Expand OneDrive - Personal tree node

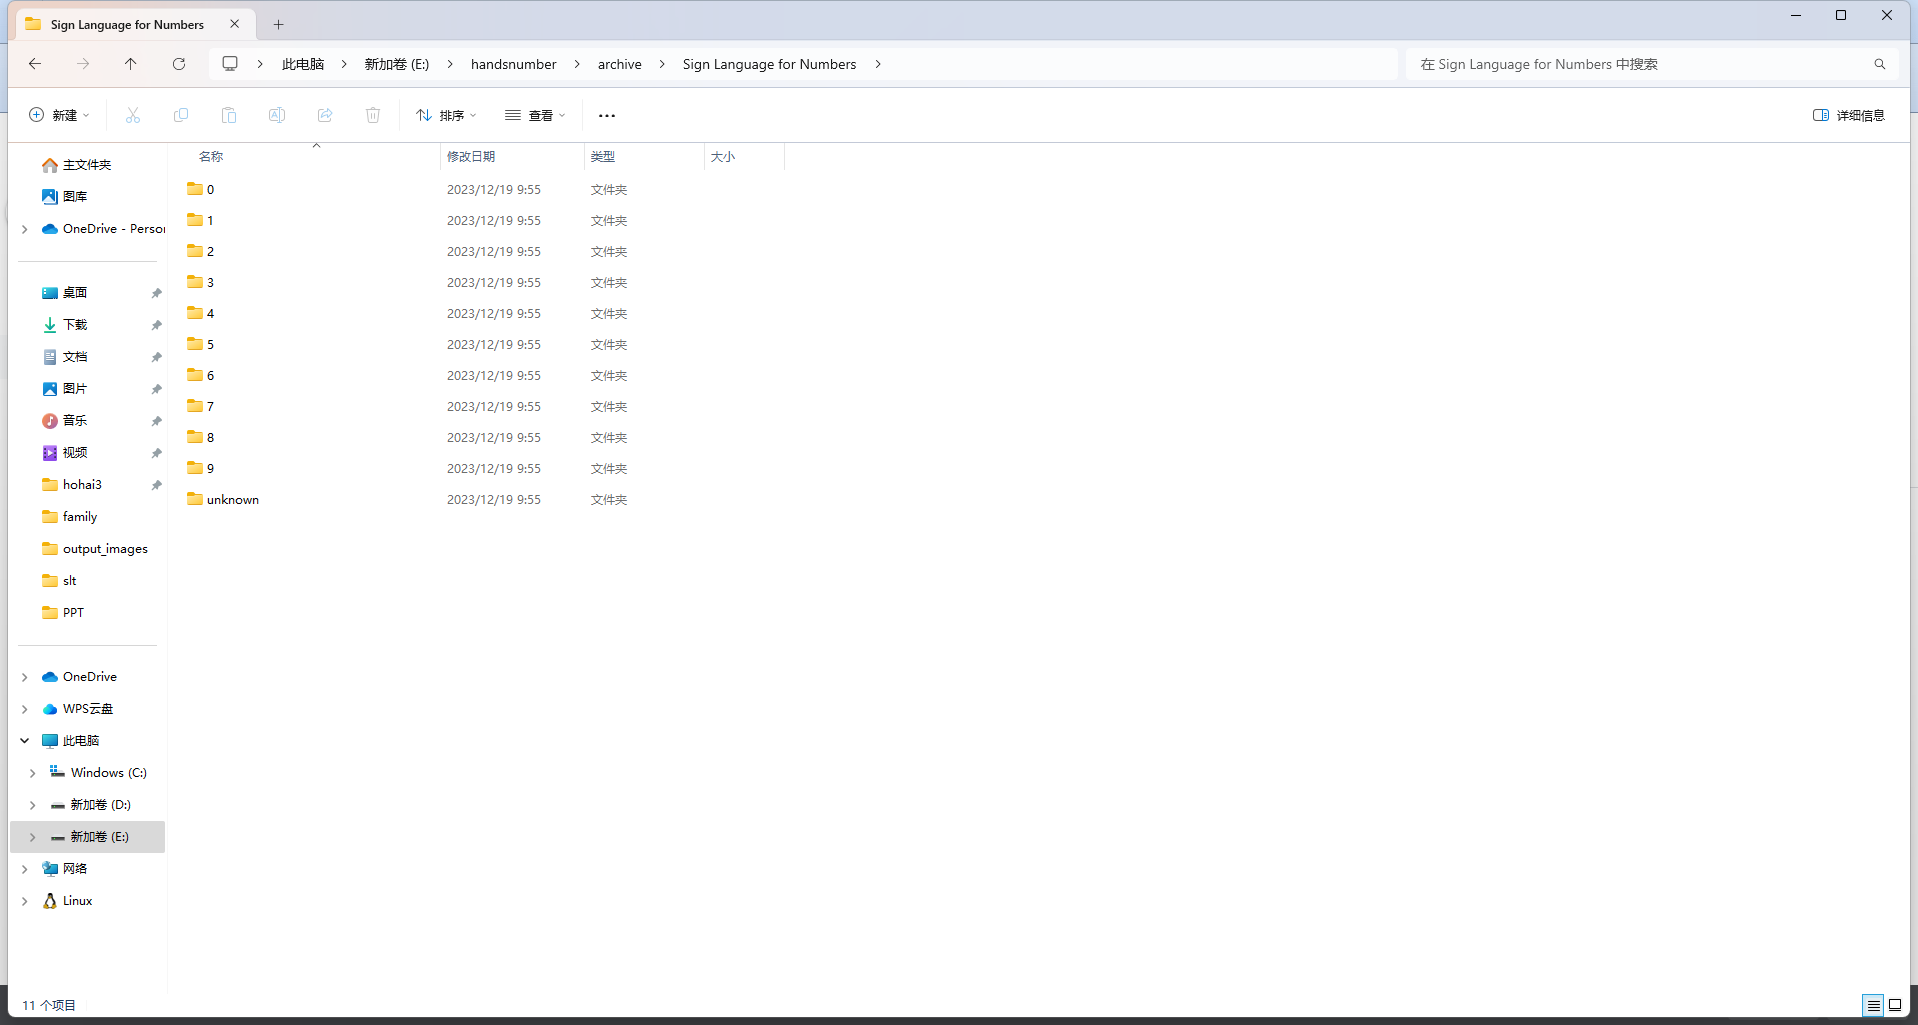tap(25, 229)
